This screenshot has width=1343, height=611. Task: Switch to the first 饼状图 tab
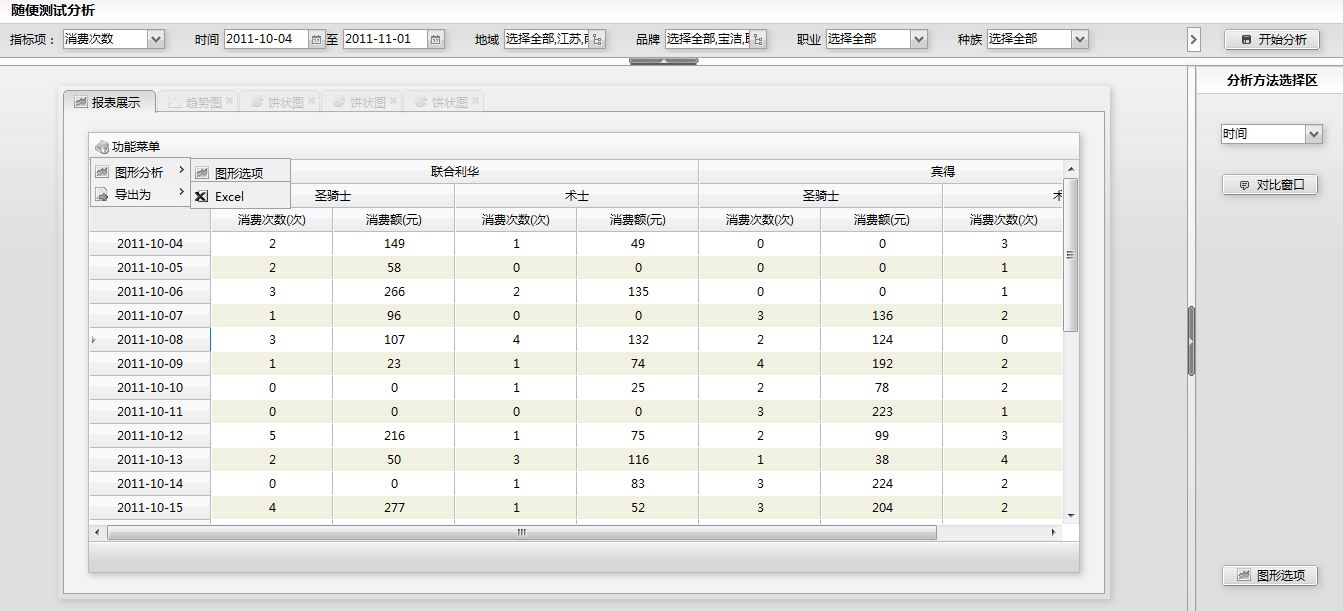279,102
